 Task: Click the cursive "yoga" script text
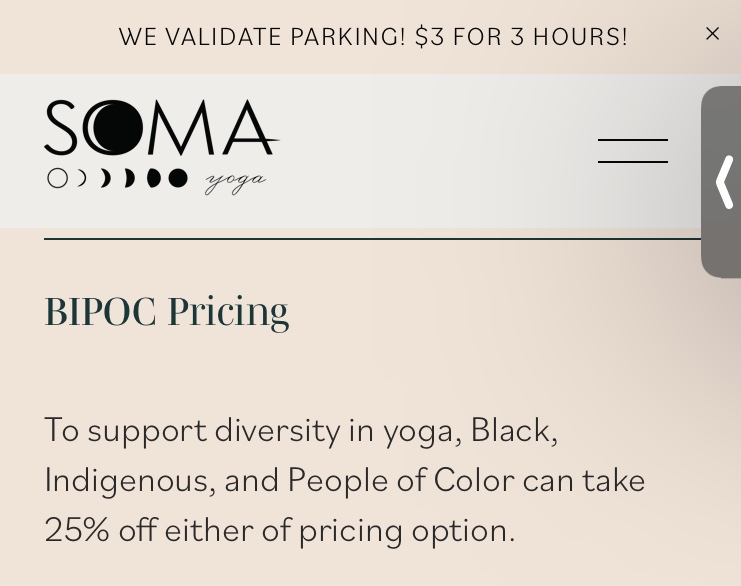click(235, 180)
